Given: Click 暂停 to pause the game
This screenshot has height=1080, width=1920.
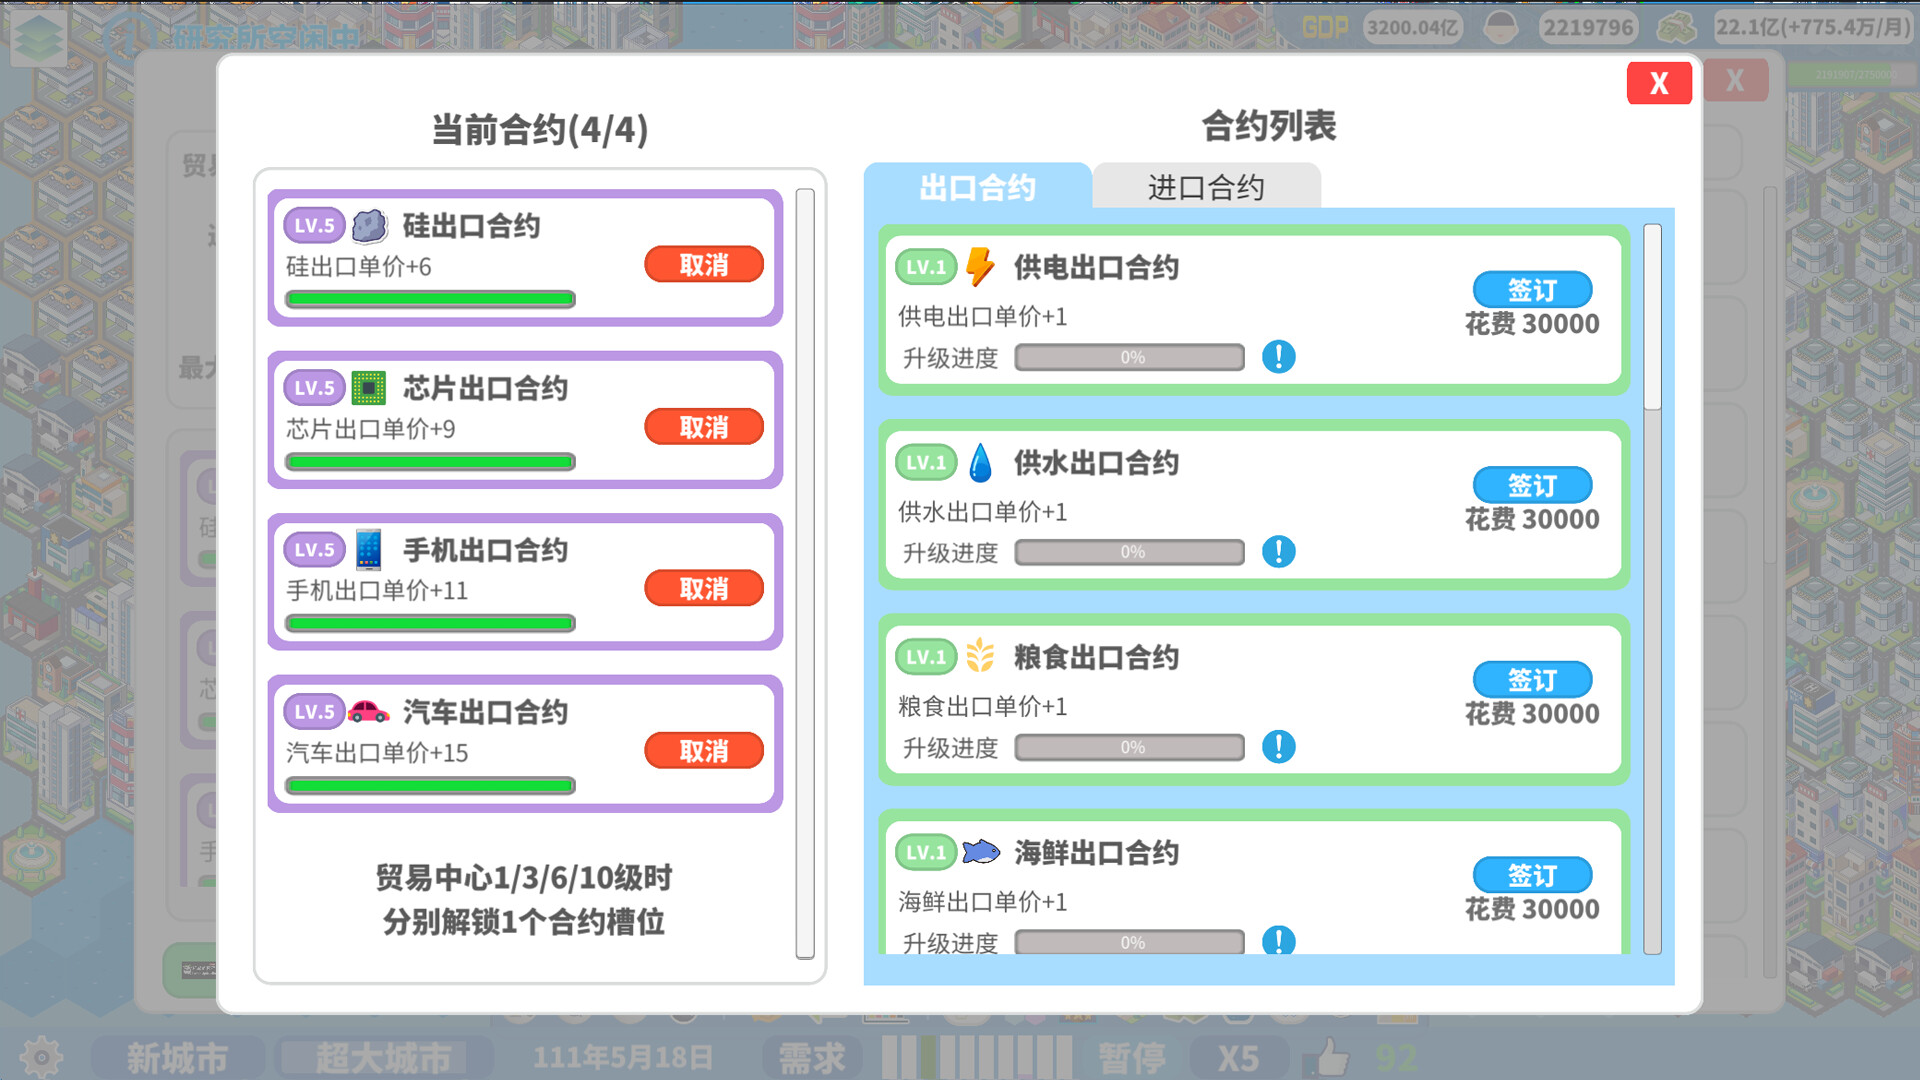Looking at the screenshot, I should coord(1131,1055).
